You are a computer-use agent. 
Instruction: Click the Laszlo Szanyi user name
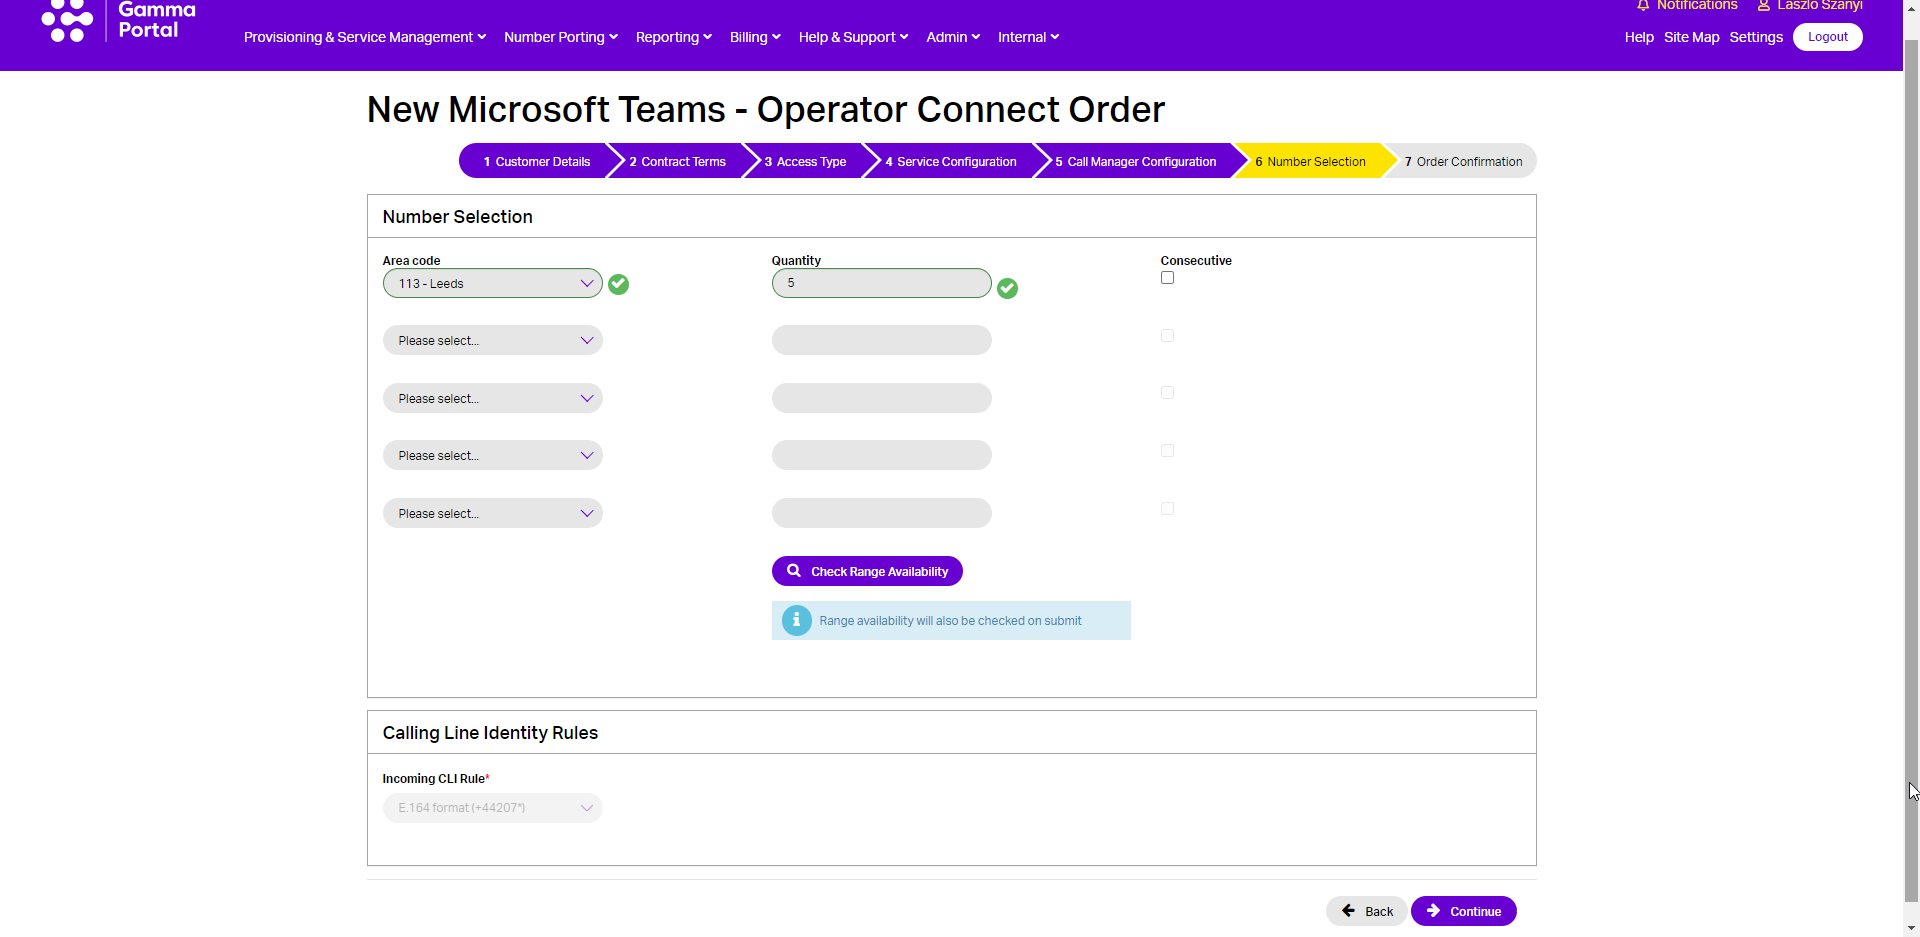[1820, 5]
